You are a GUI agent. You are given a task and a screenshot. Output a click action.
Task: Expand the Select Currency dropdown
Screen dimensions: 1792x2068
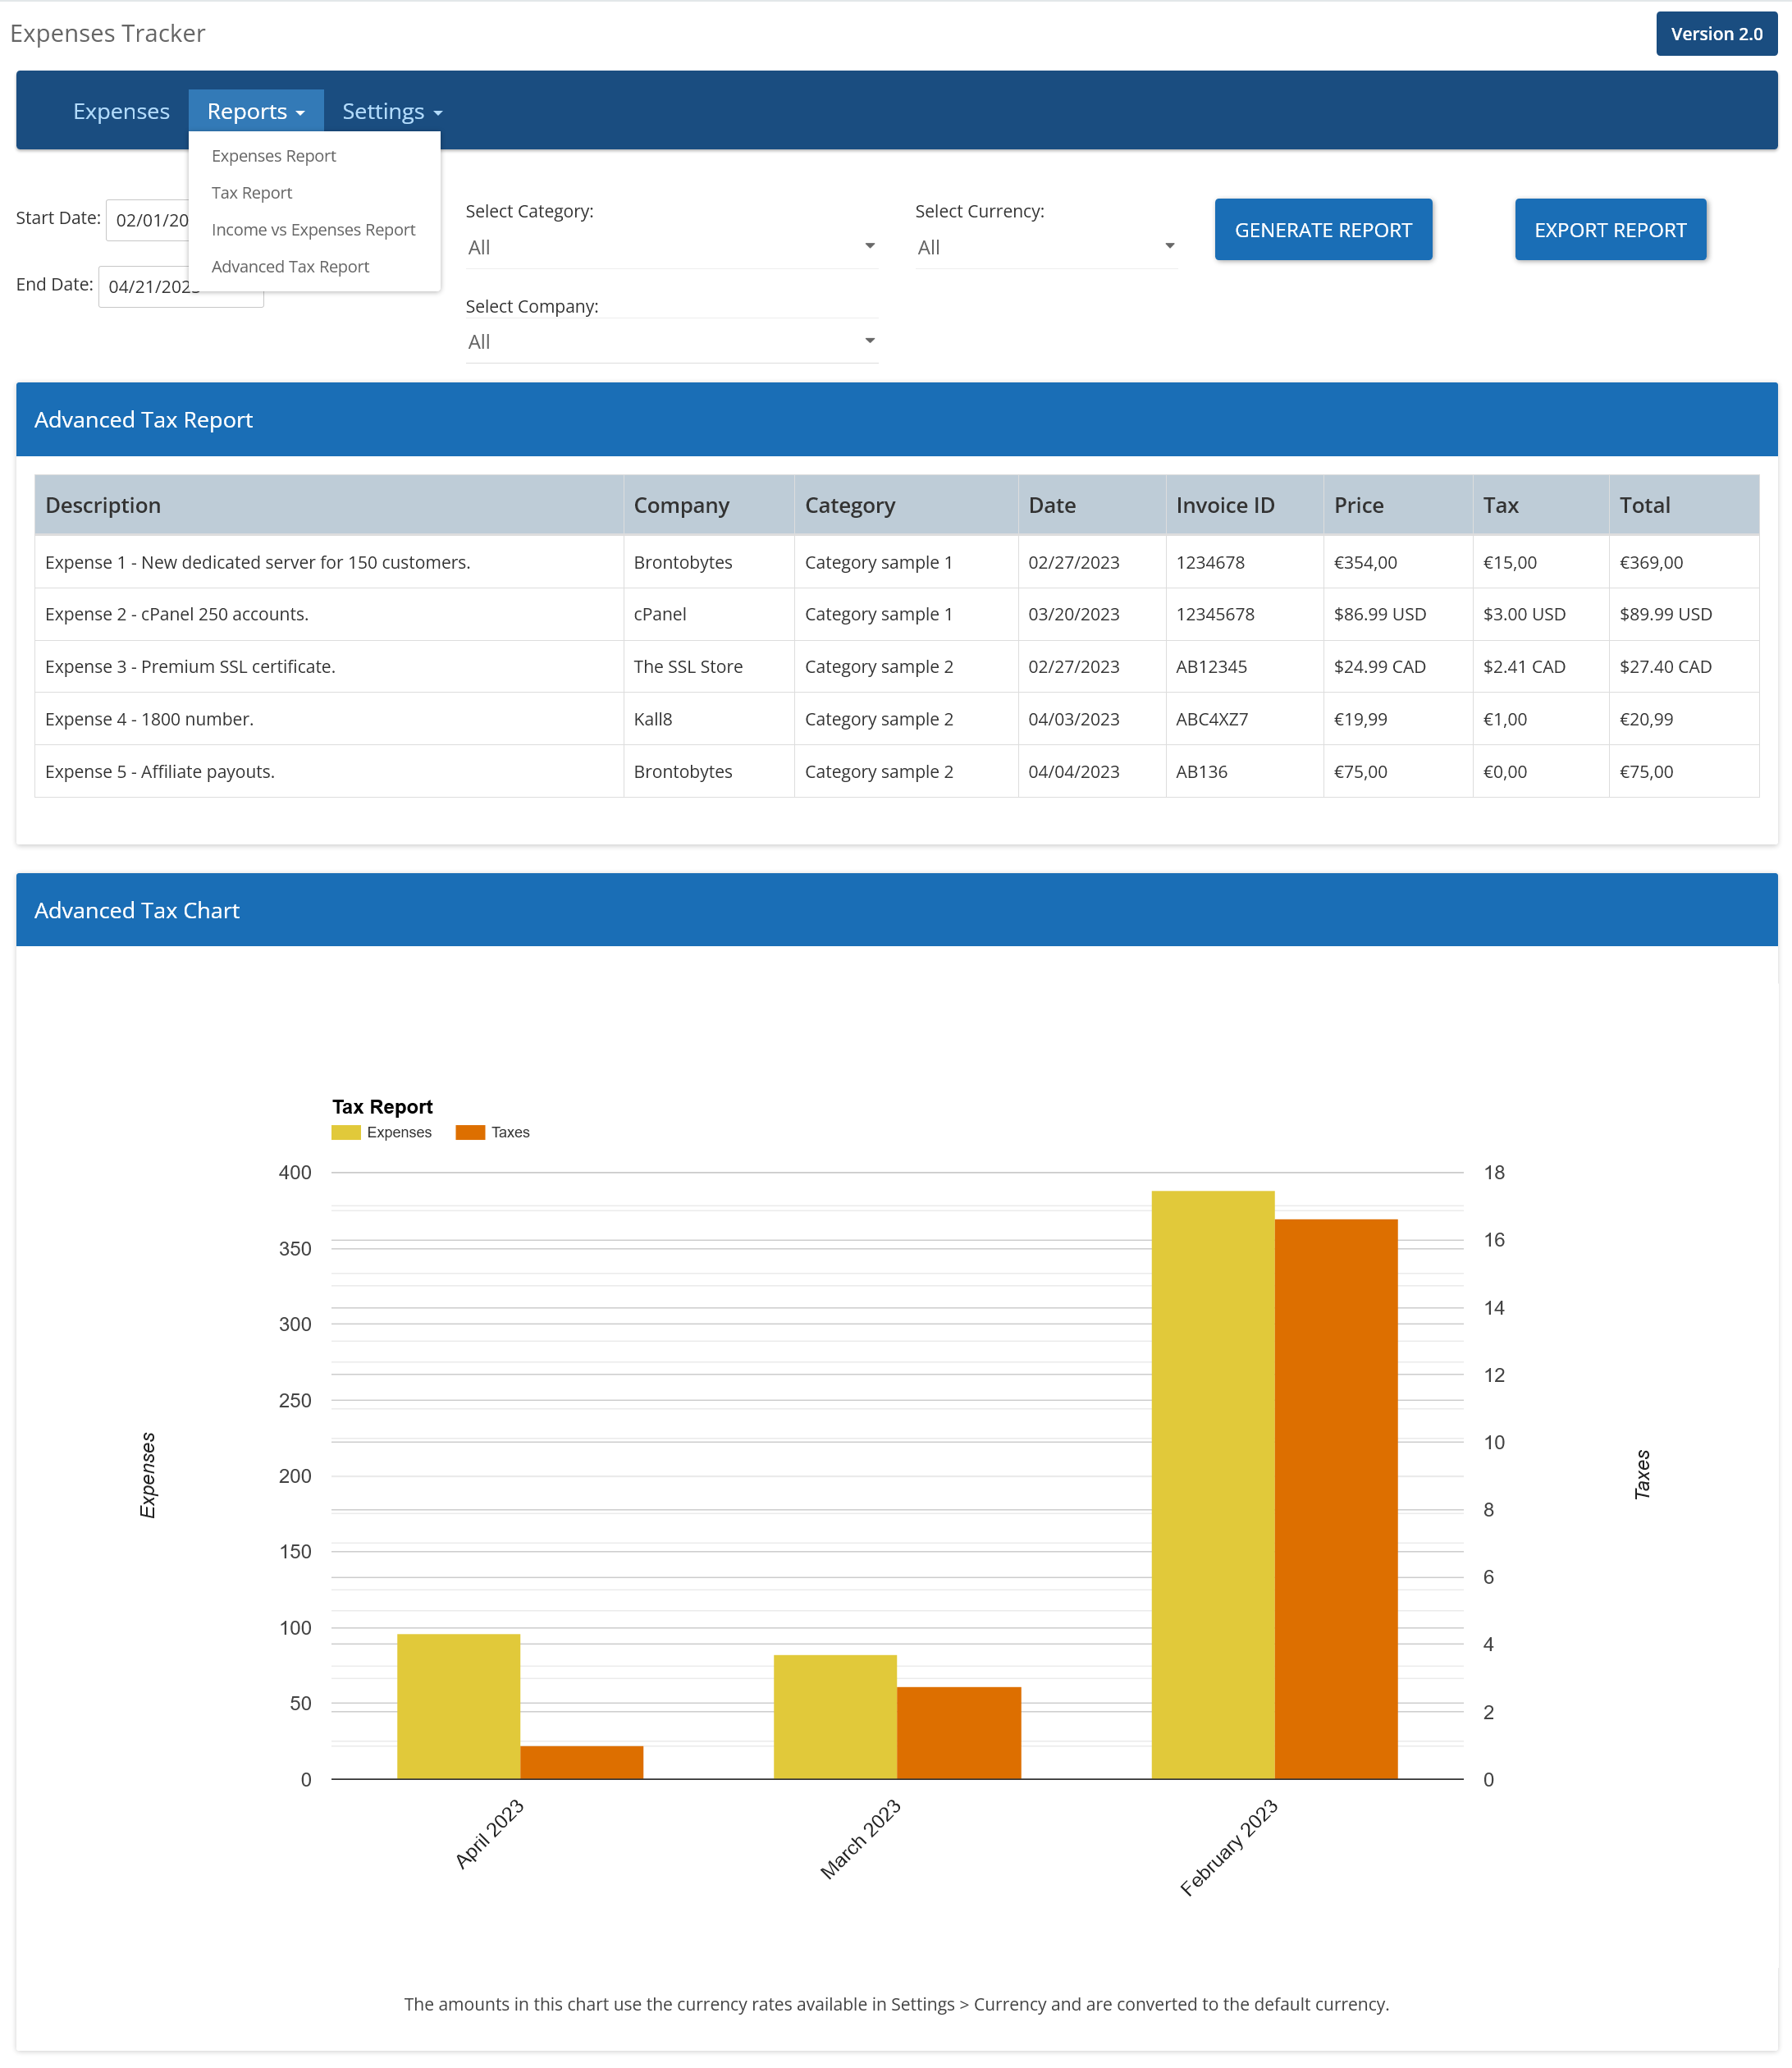point(1045,247)
